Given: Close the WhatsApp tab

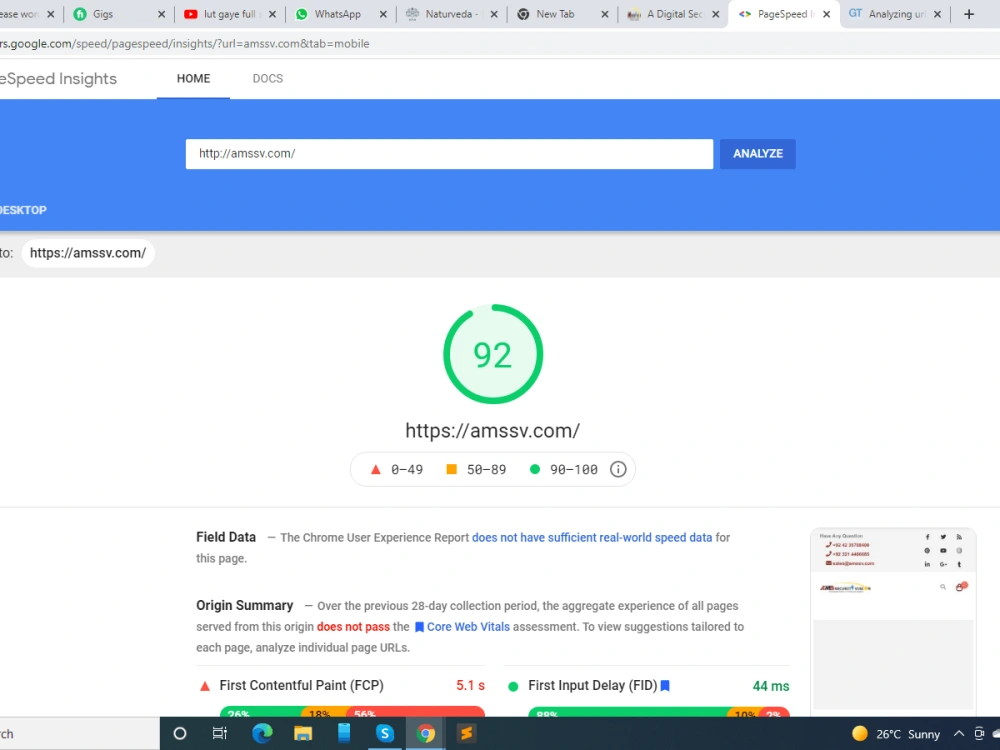Looking at the screenshot, I should (383, 14).
